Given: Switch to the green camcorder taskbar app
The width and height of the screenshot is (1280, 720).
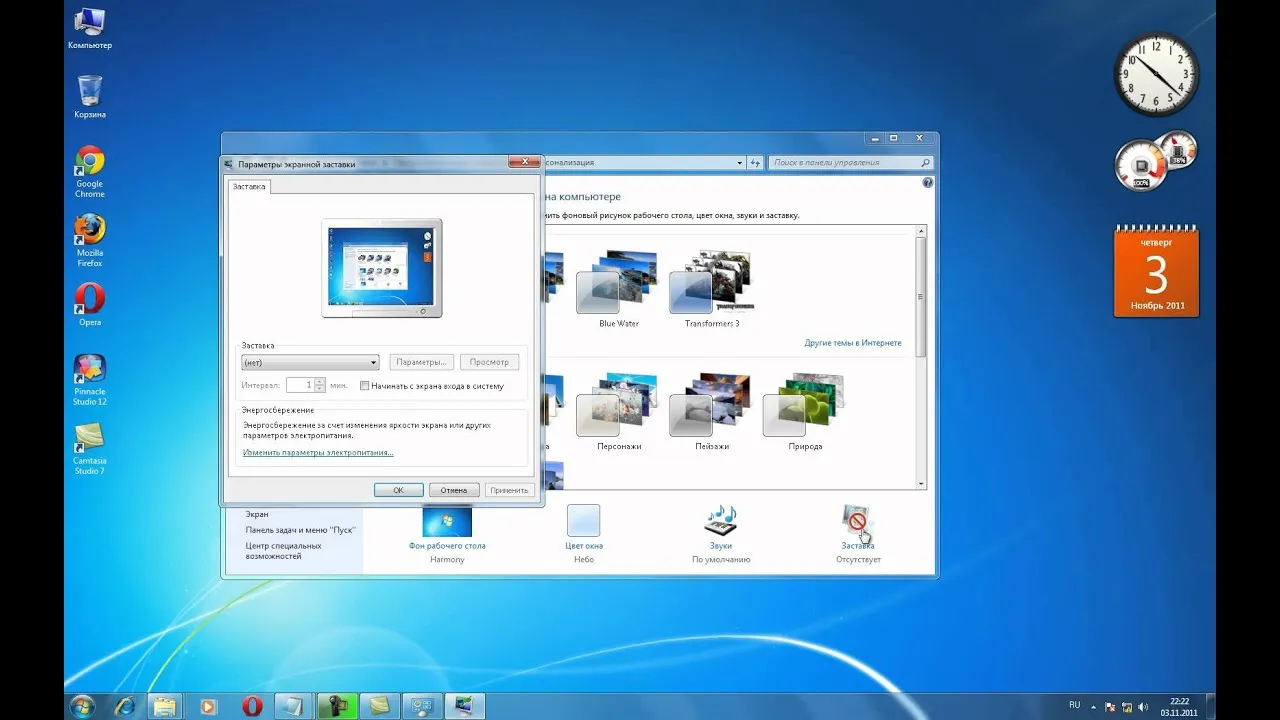Looking at the screenshot, I should 338,706.
